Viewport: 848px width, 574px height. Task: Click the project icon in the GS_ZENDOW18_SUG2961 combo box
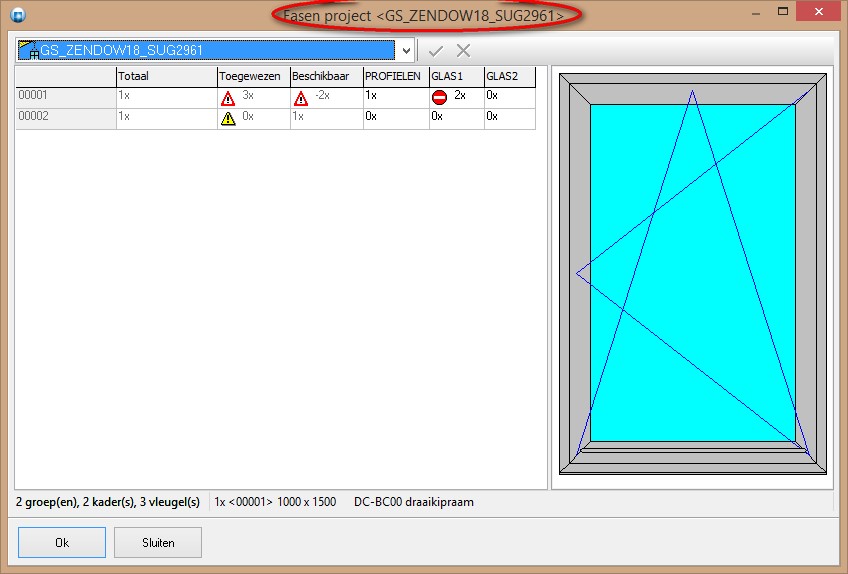29,50
